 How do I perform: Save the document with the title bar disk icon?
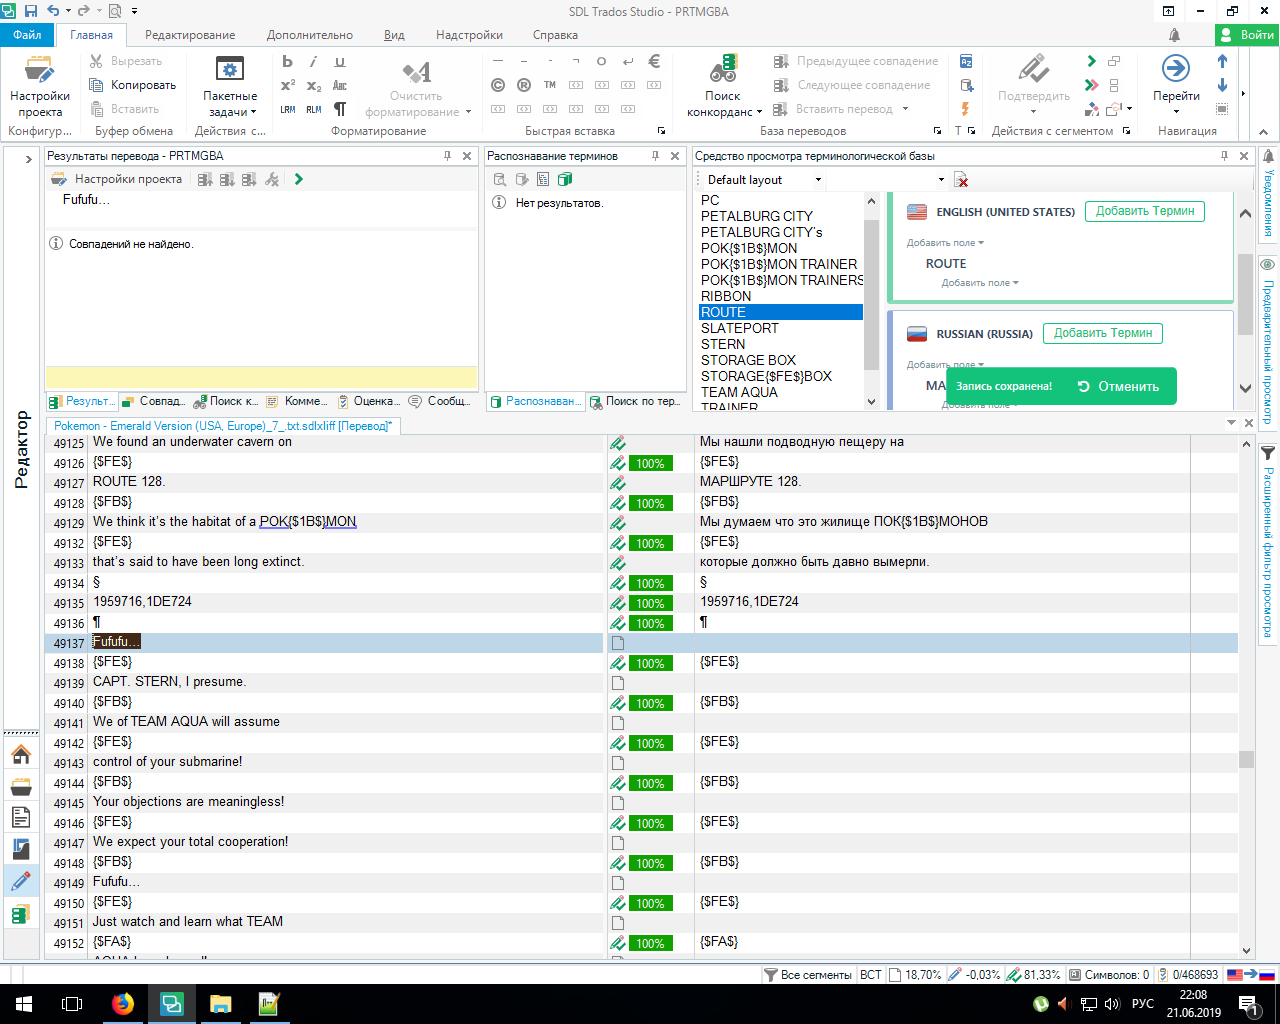(30, 11)
